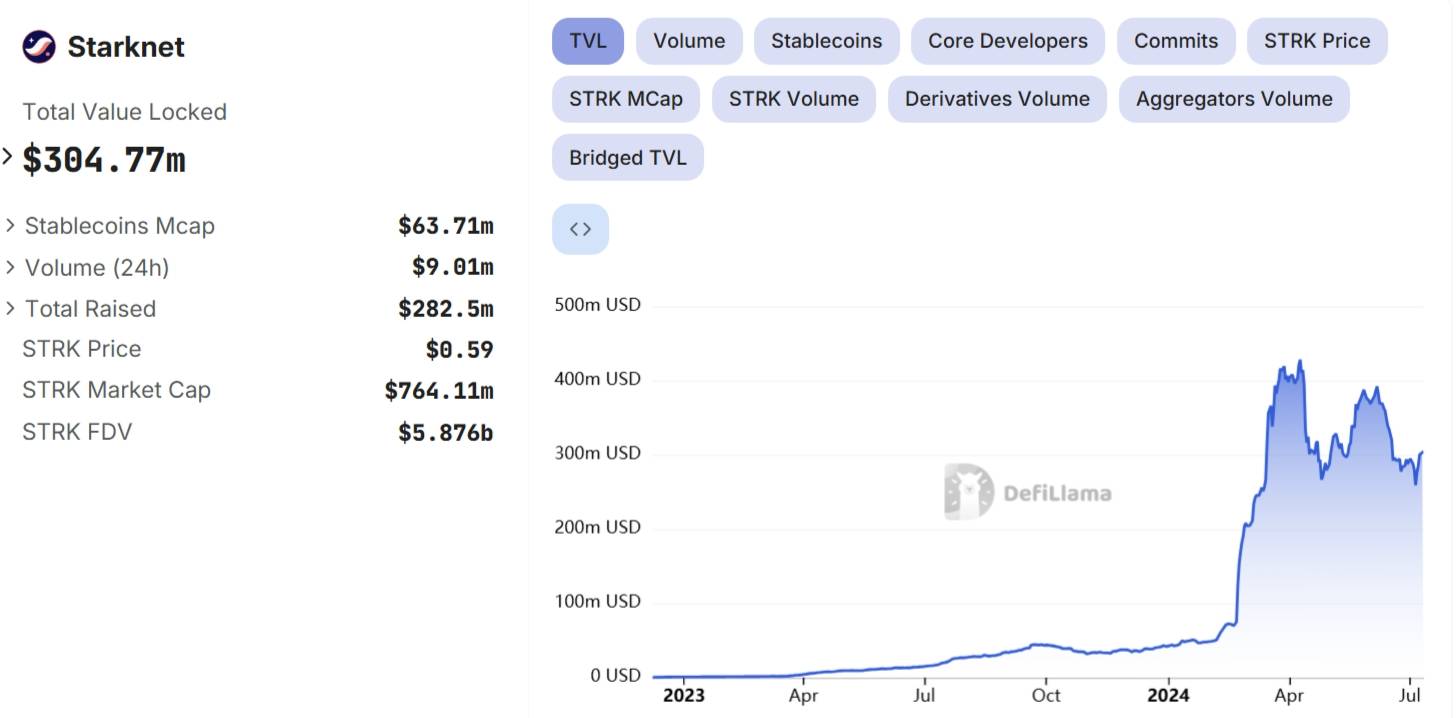Click the STRK Price label
This screenshot has width=1456, height=718.
pos(82,349)
